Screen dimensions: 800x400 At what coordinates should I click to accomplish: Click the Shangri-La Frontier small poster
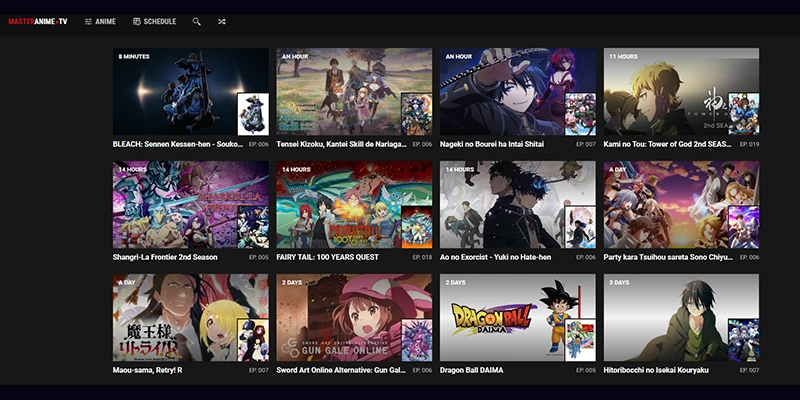click(253, 227)
